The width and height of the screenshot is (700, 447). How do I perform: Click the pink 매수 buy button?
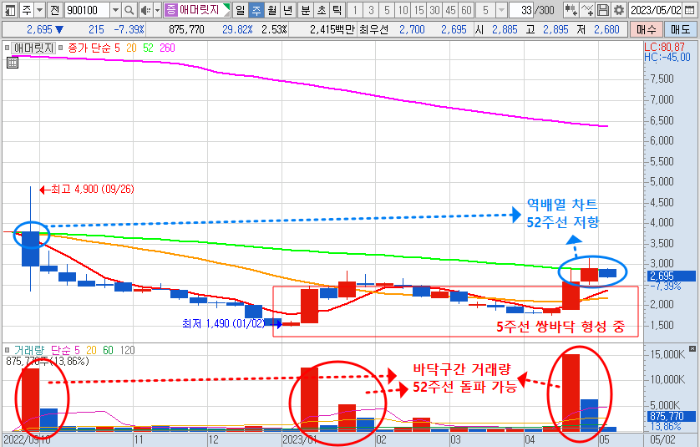pos(646,29)
